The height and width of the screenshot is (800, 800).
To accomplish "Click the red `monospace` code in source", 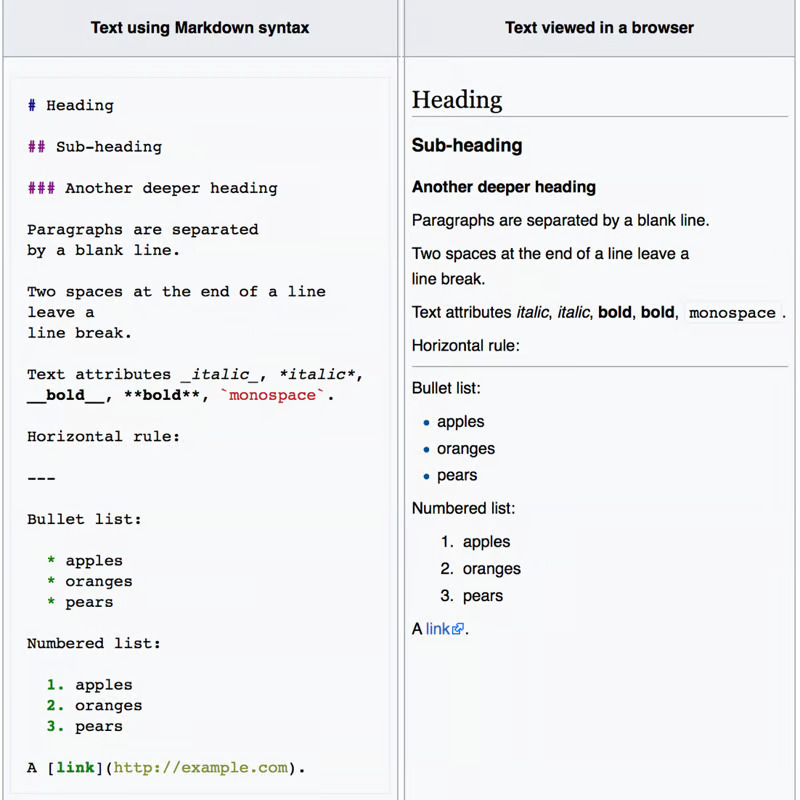I will [272, 395].
